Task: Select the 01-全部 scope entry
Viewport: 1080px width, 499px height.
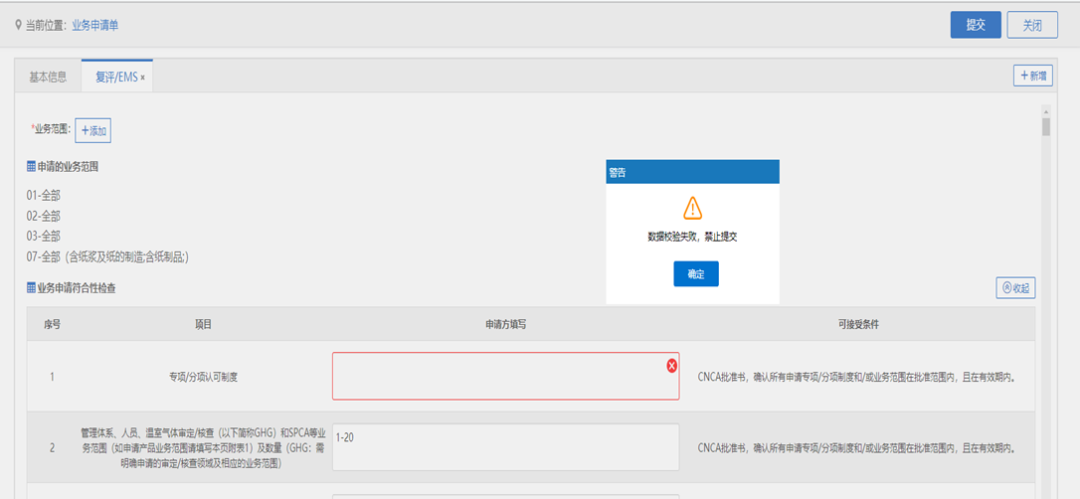Action: (43, 196)
